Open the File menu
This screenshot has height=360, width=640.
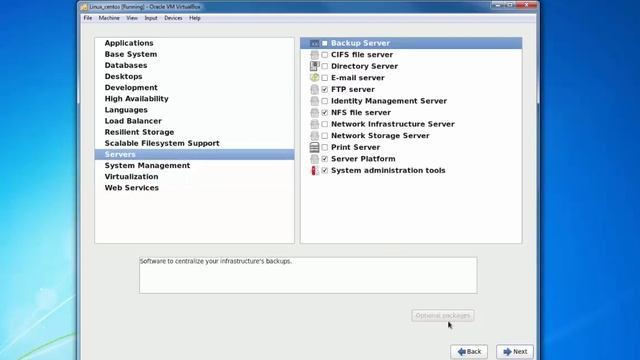pos(88,18)
